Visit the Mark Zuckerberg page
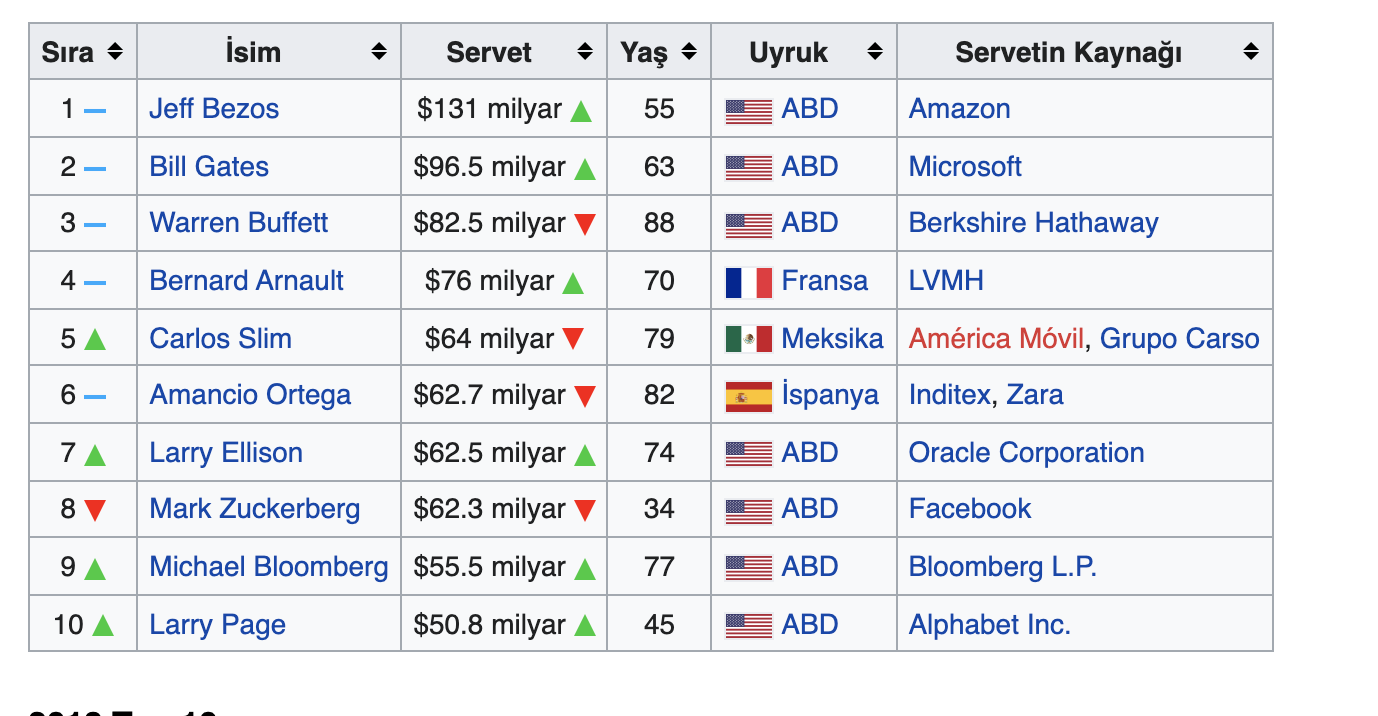Image resolution: width=1378 pixels, height=716 pixels. tap(254, 509)
